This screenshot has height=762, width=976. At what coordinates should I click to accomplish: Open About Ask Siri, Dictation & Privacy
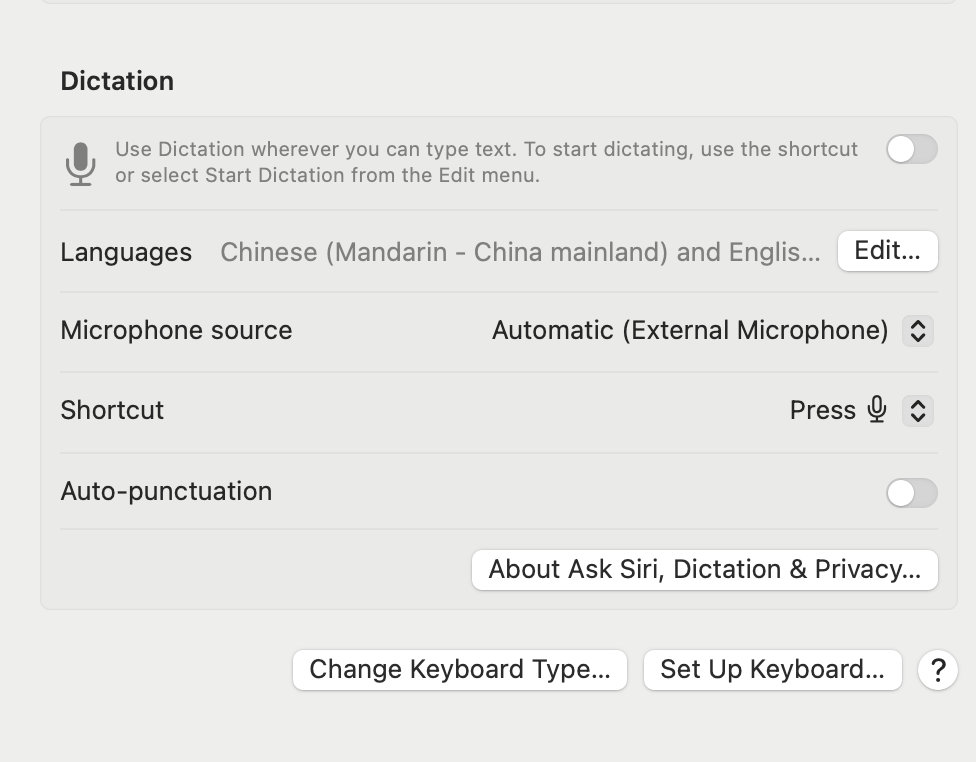coord(704,570)
